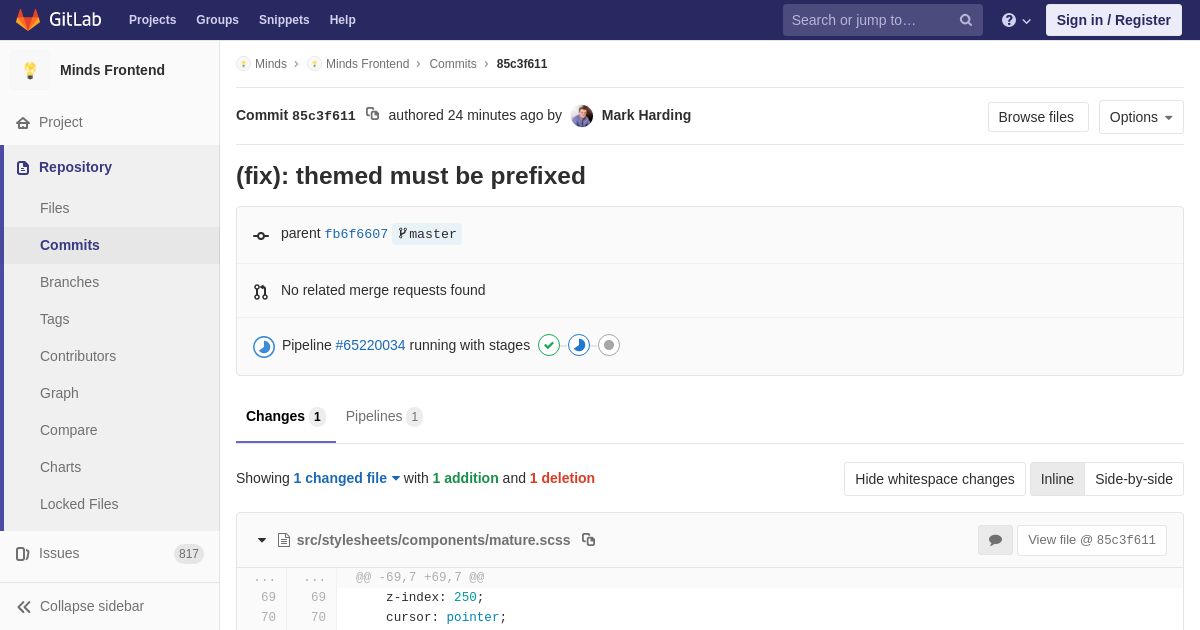Screen dimensions: 1200x630
Task: Click the parent commit node icon
Action: point(261,236)
